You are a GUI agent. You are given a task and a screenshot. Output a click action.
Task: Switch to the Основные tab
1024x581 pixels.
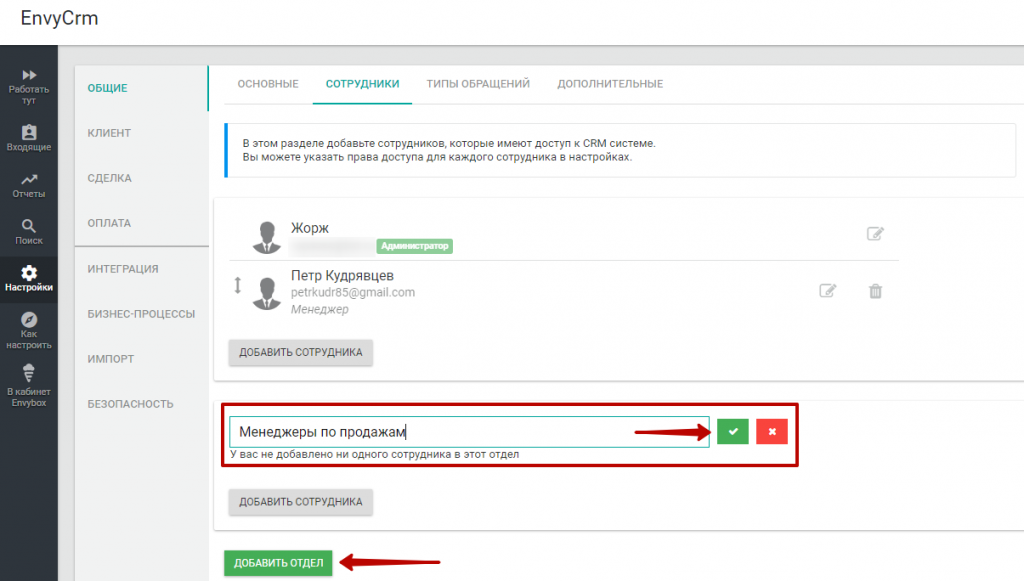(x=268, y=84)
